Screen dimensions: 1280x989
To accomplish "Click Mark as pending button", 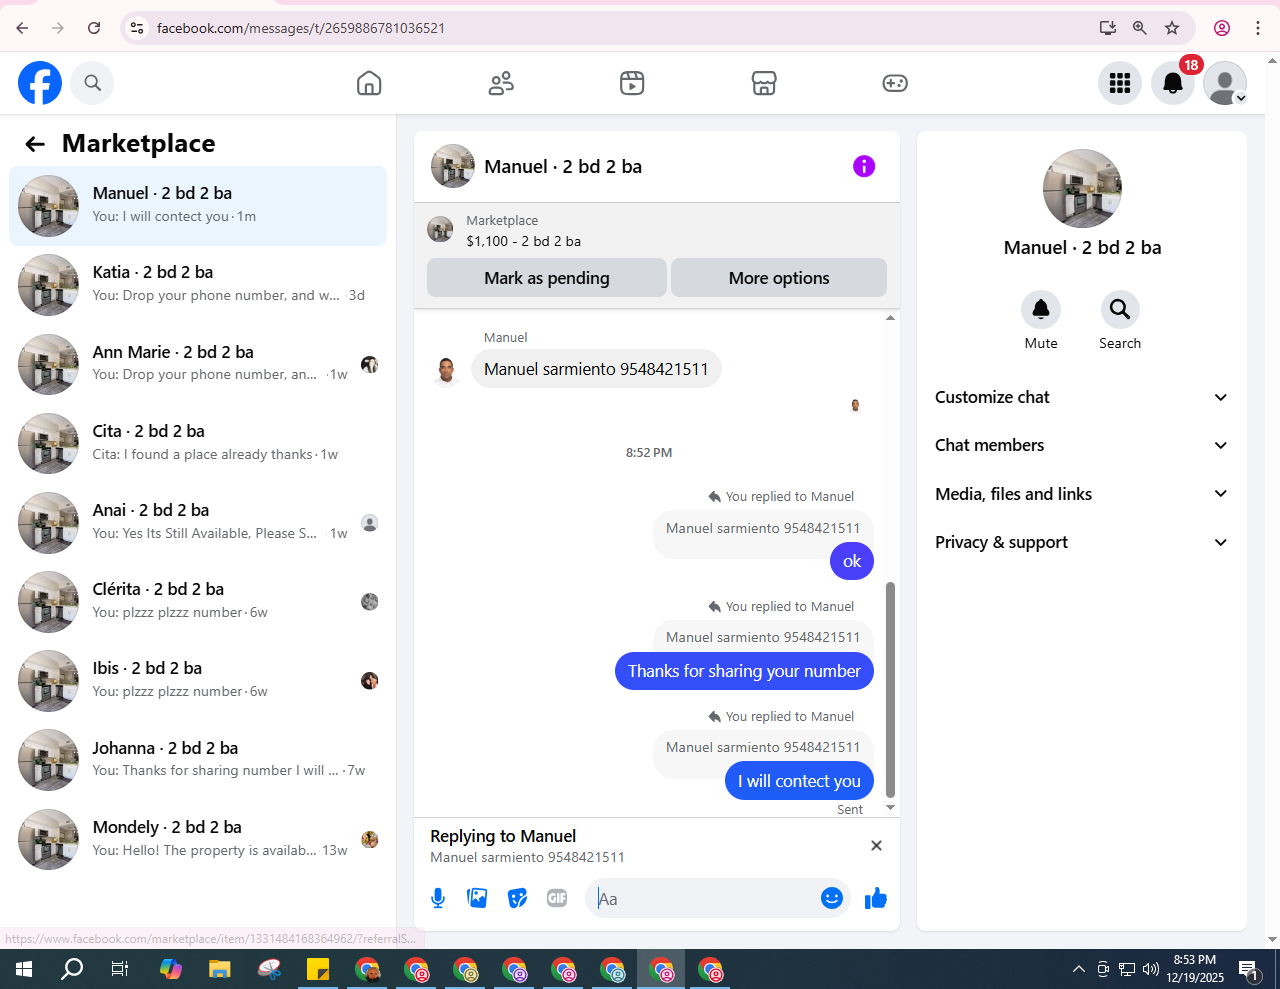I will click(x=547, y=278).
